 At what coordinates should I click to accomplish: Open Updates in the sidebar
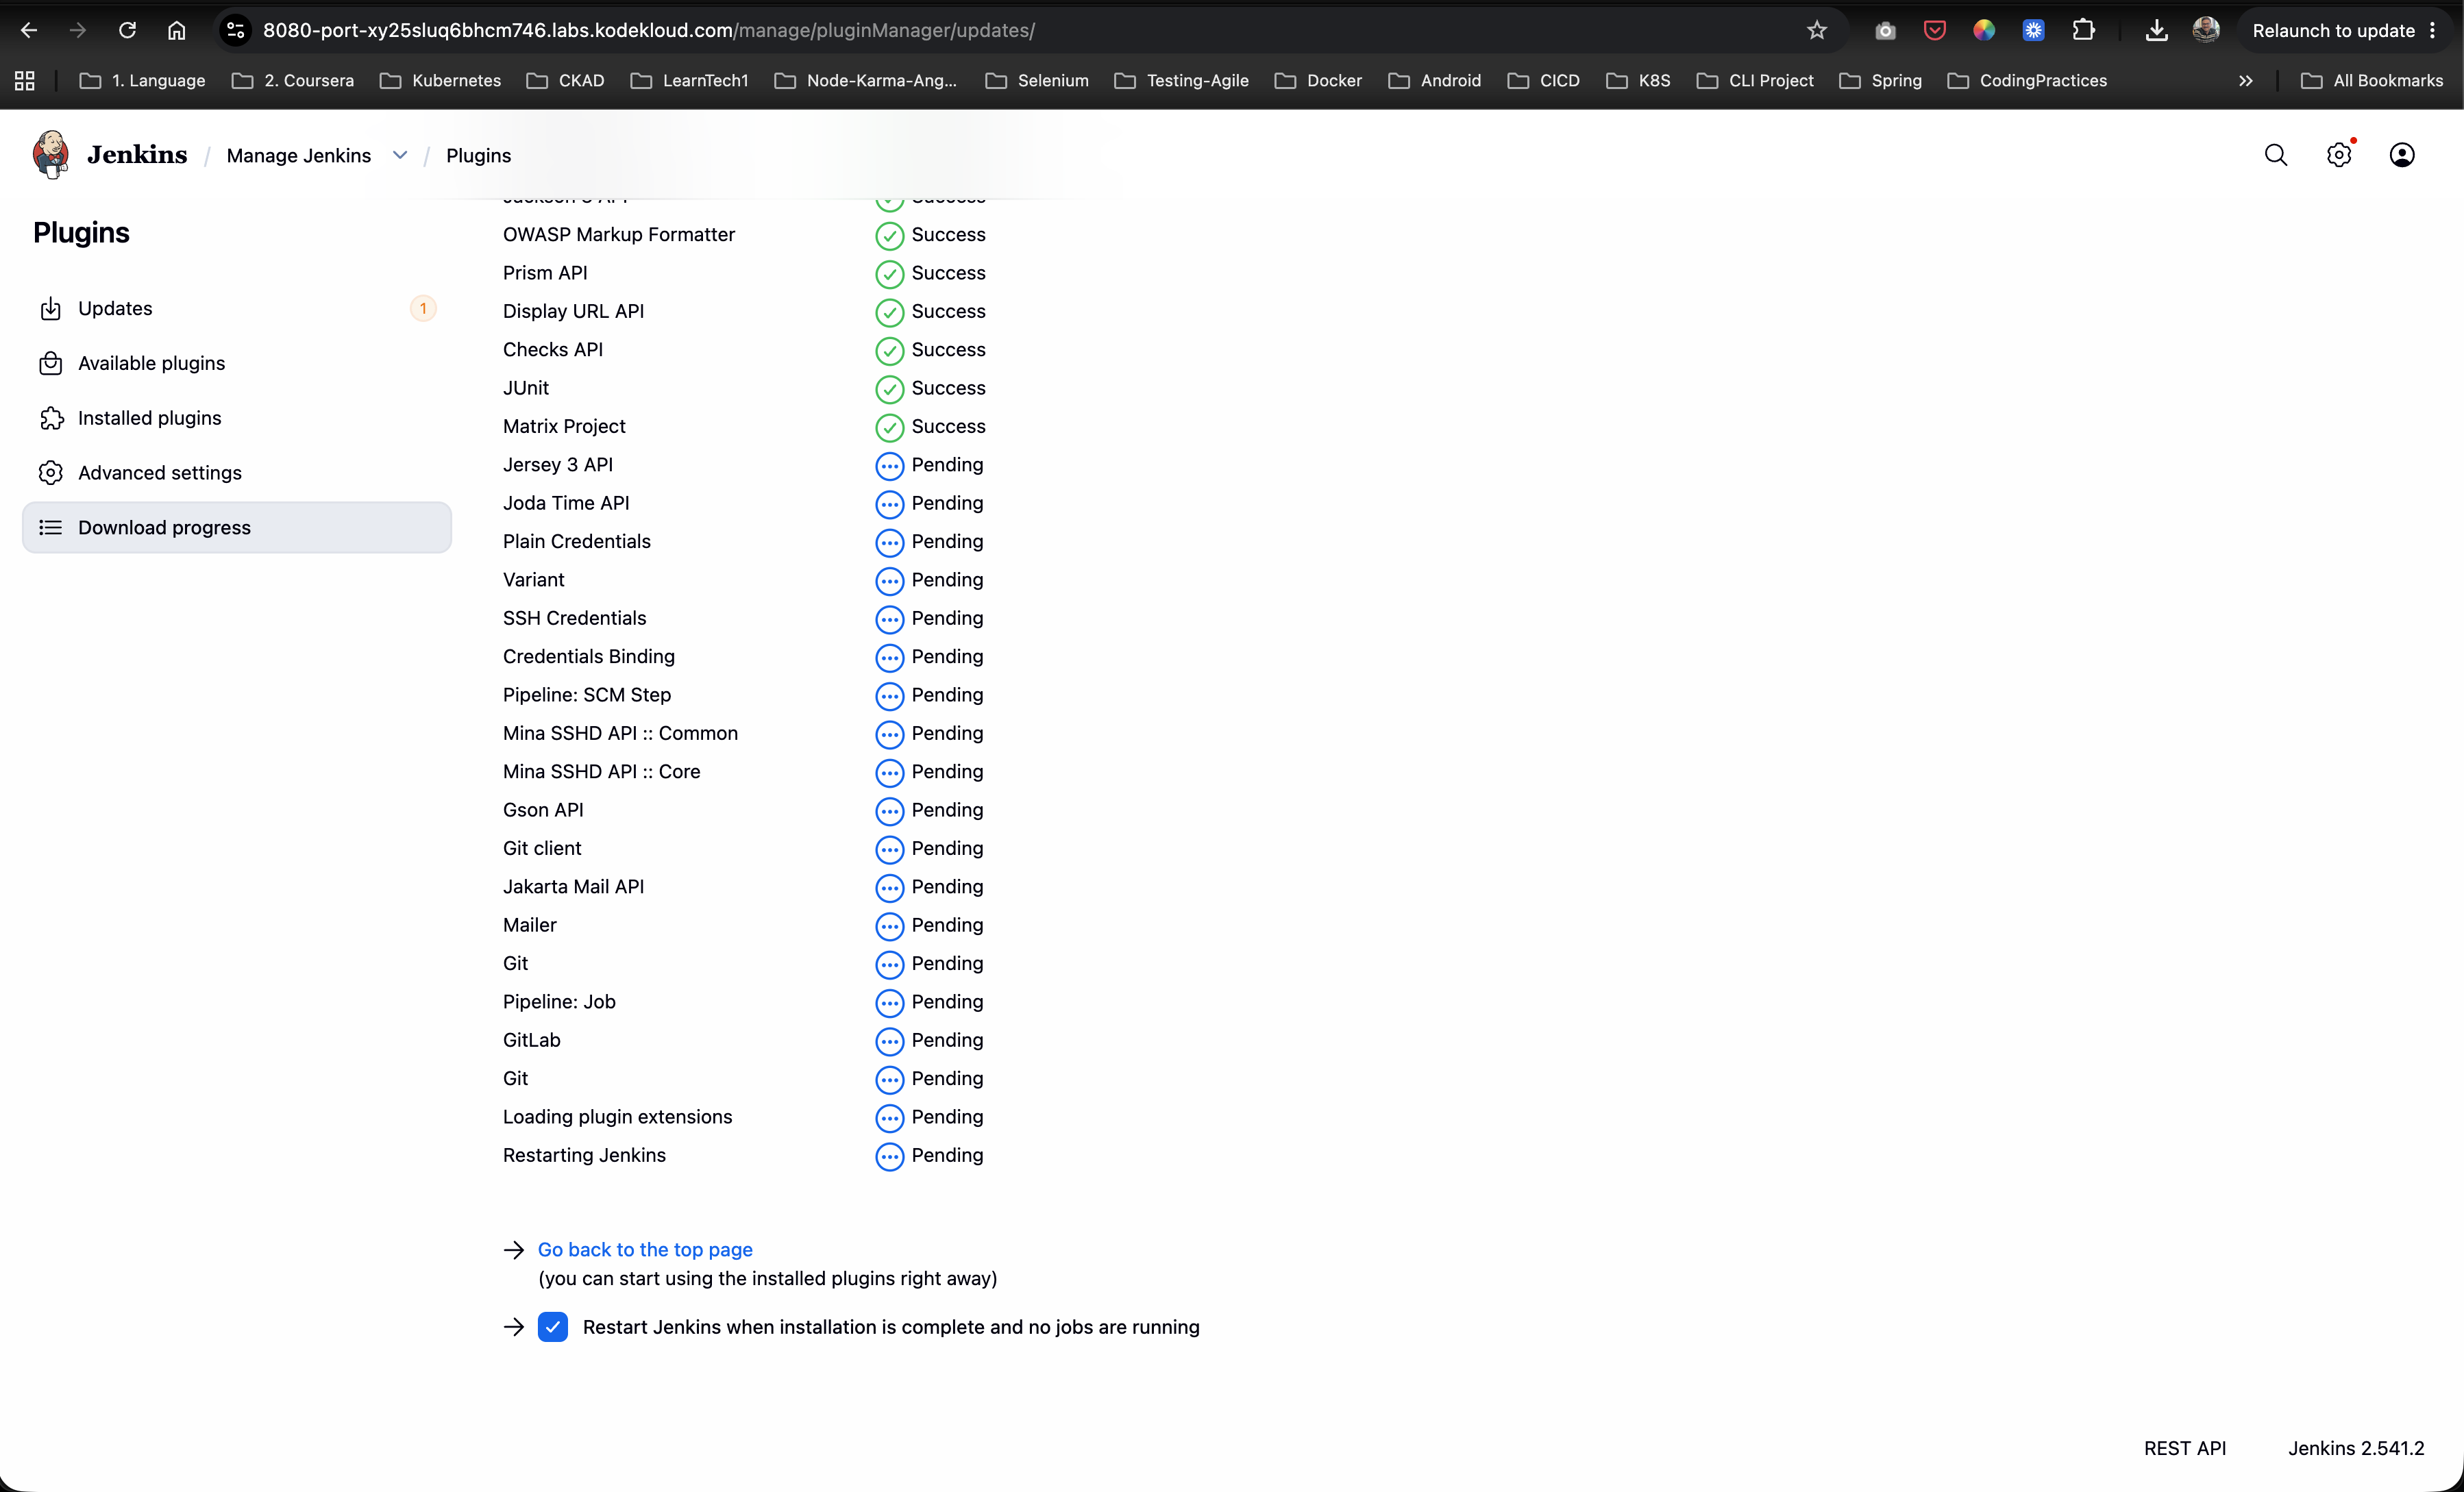pos(237,308)
